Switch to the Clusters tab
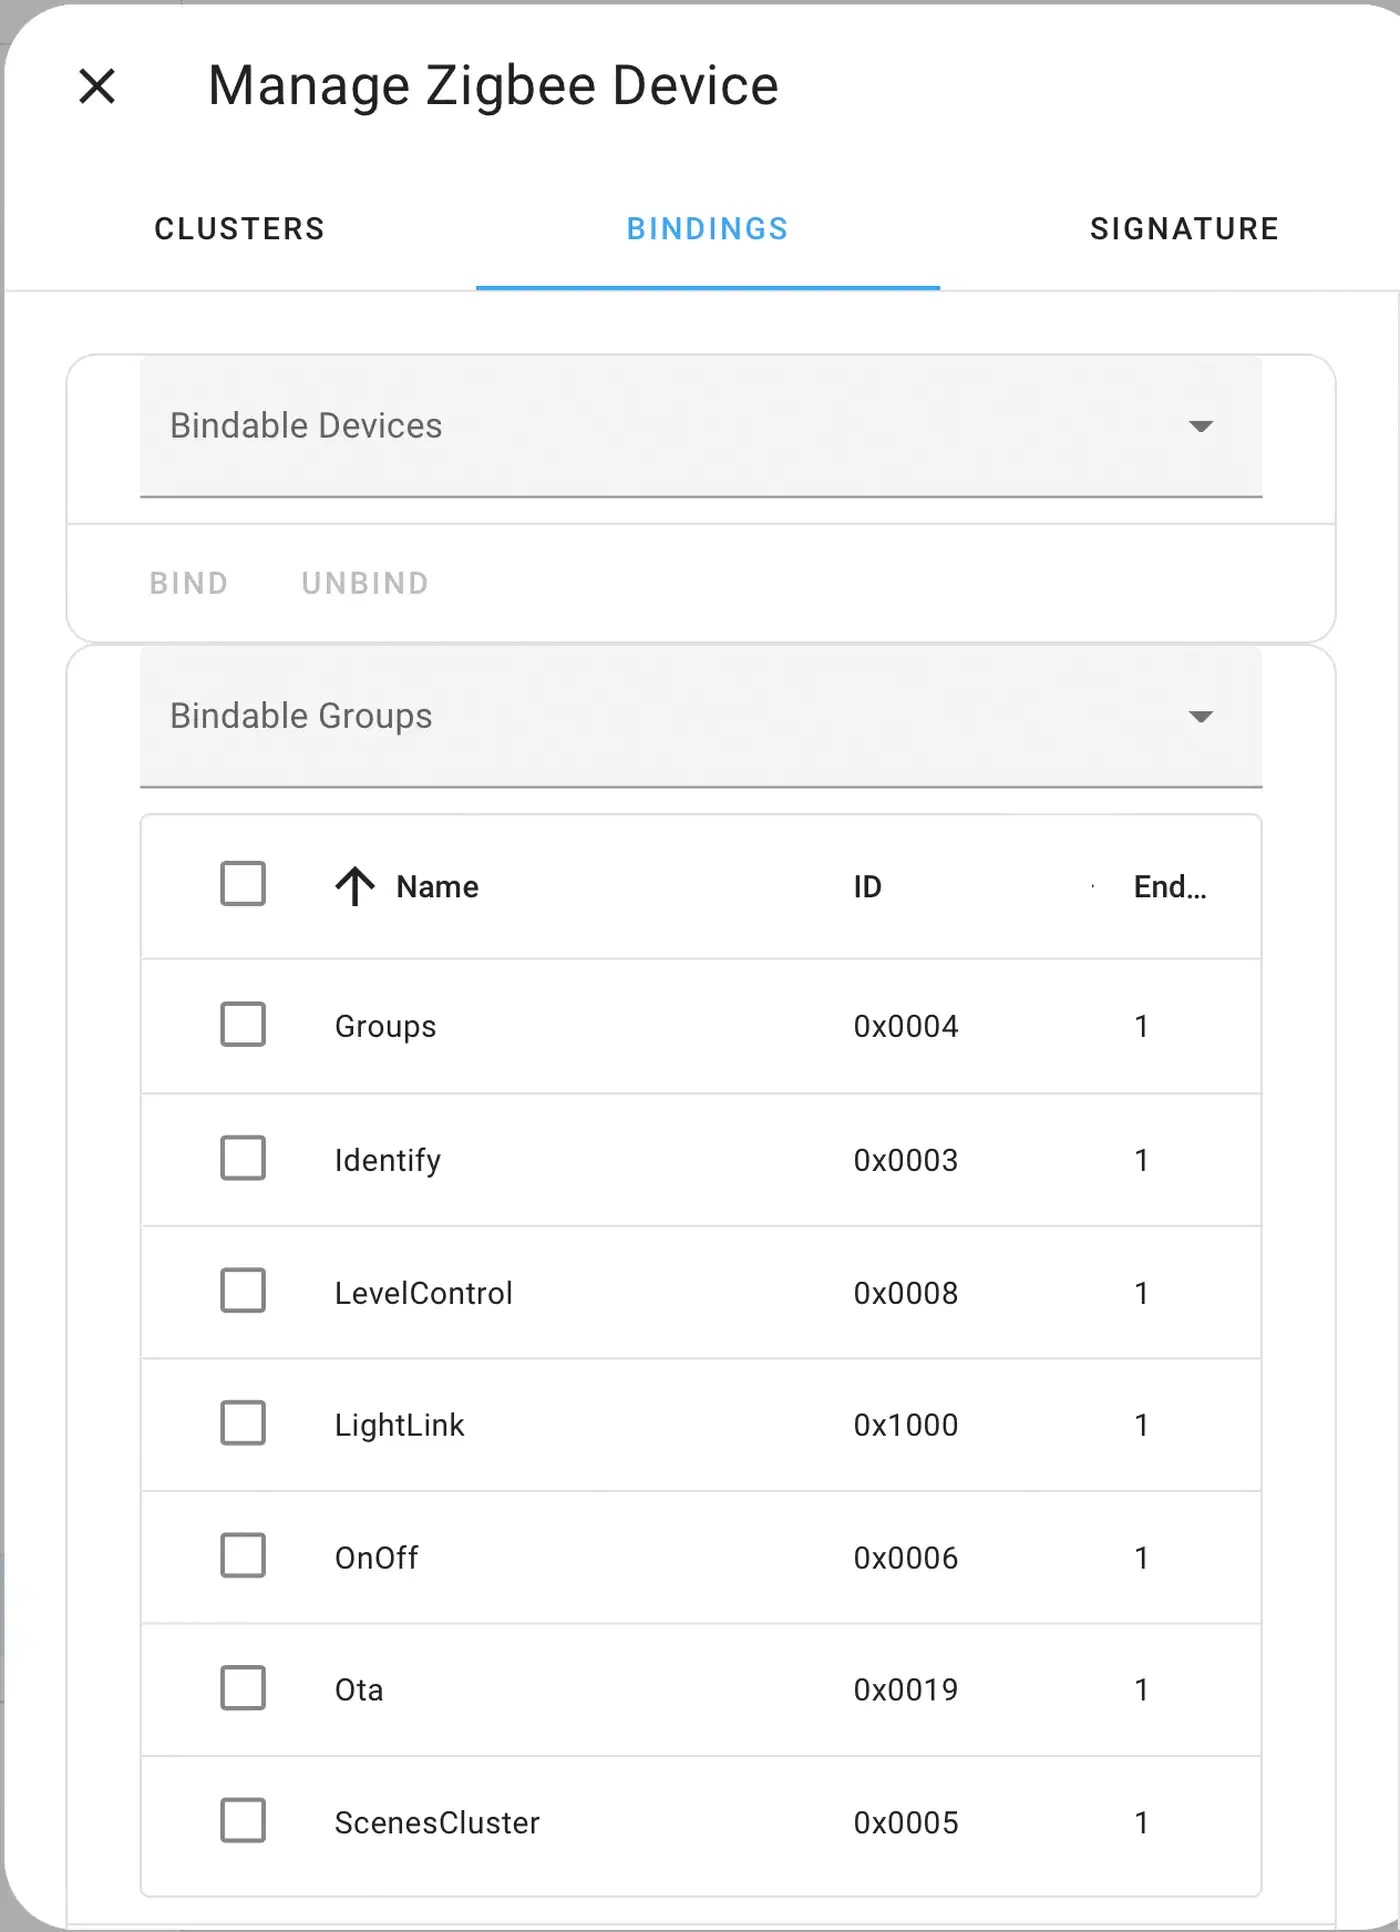Screen dimensions: 1400x1932 240,229
